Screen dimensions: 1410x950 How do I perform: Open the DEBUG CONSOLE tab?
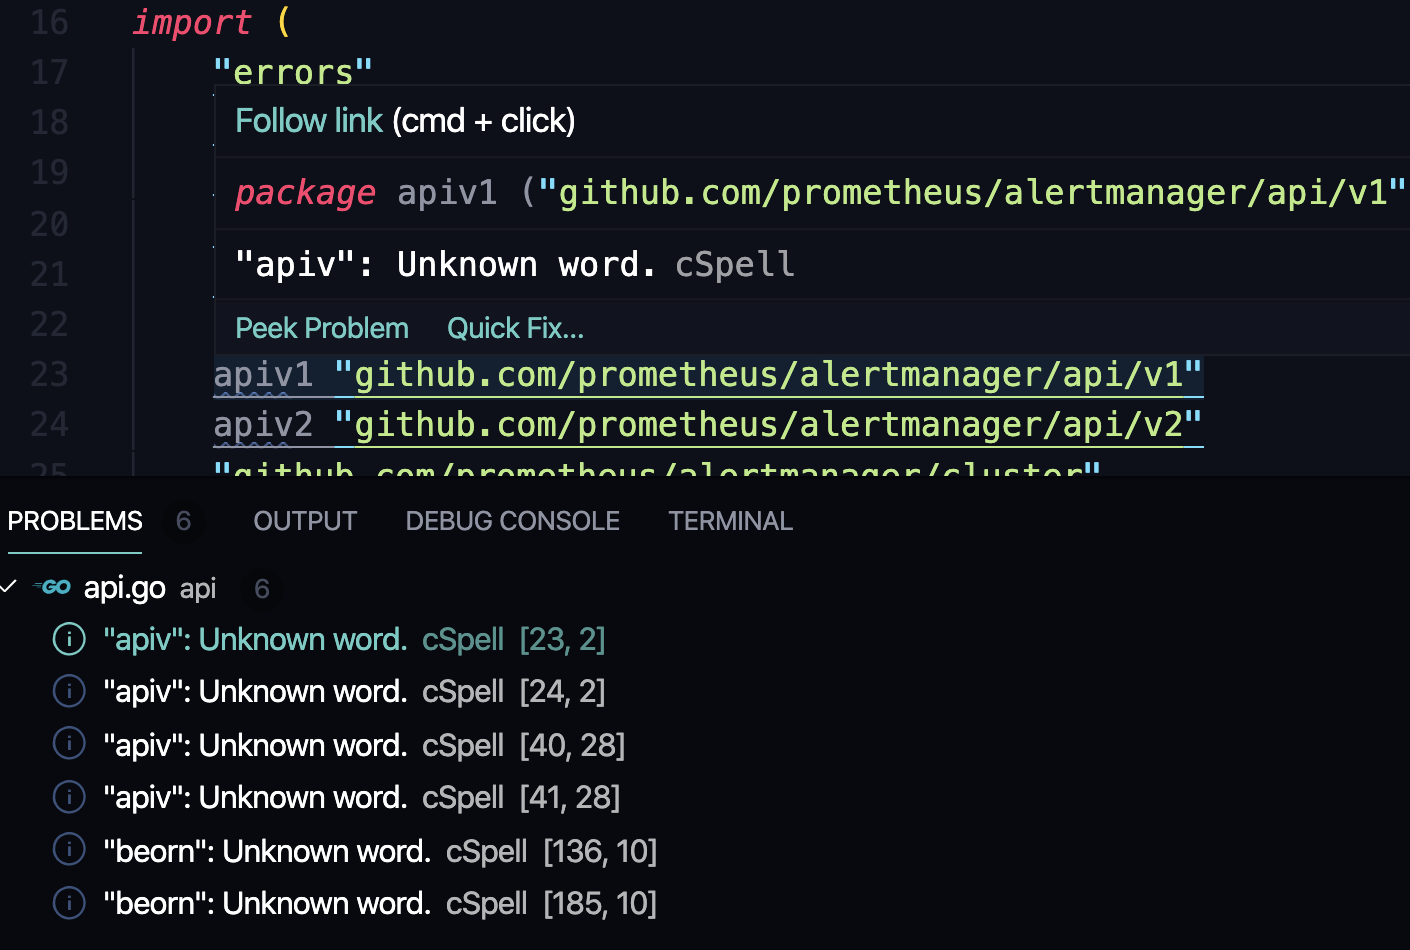pyautogui.click(x=512, y=520)
